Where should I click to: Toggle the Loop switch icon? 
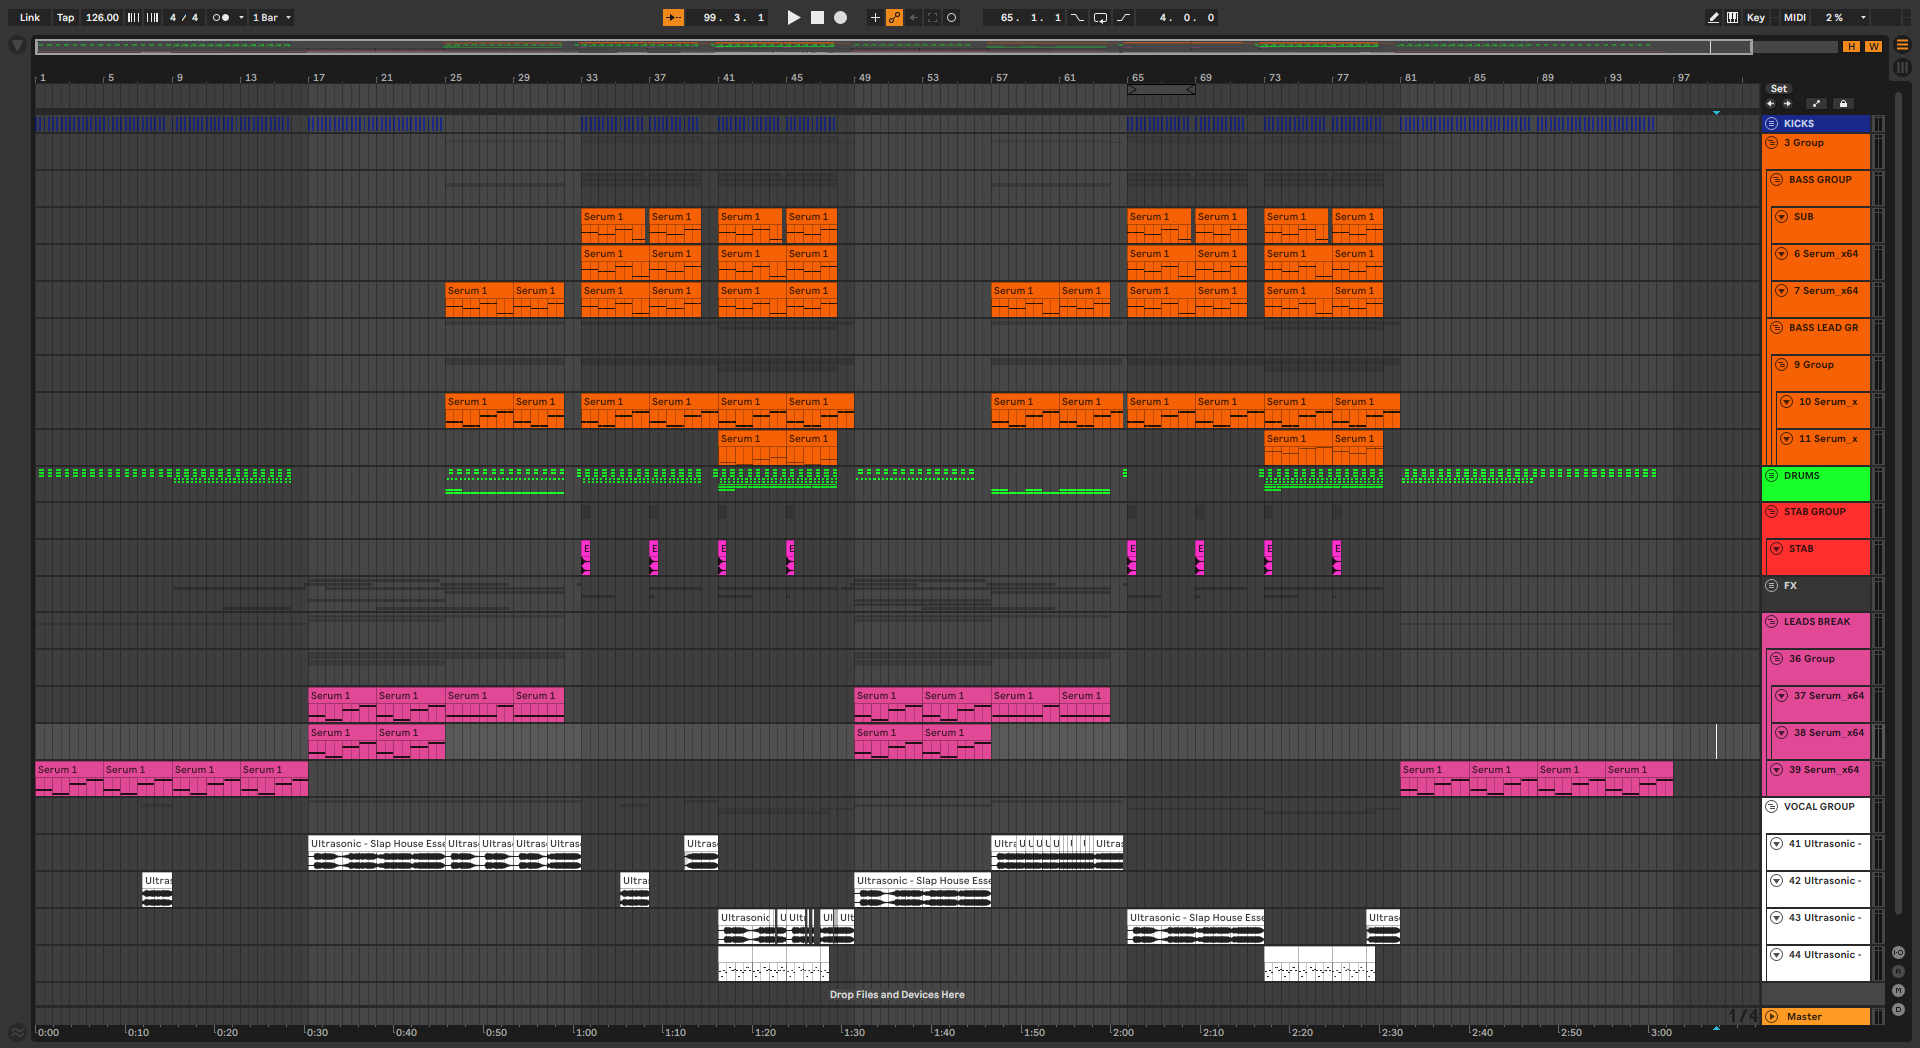[1100, 17]
